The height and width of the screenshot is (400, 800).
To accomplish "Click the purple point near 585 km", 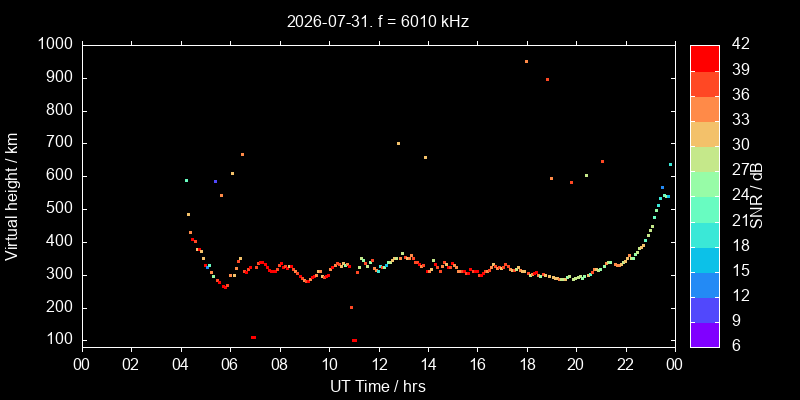I will click(215, 181).
